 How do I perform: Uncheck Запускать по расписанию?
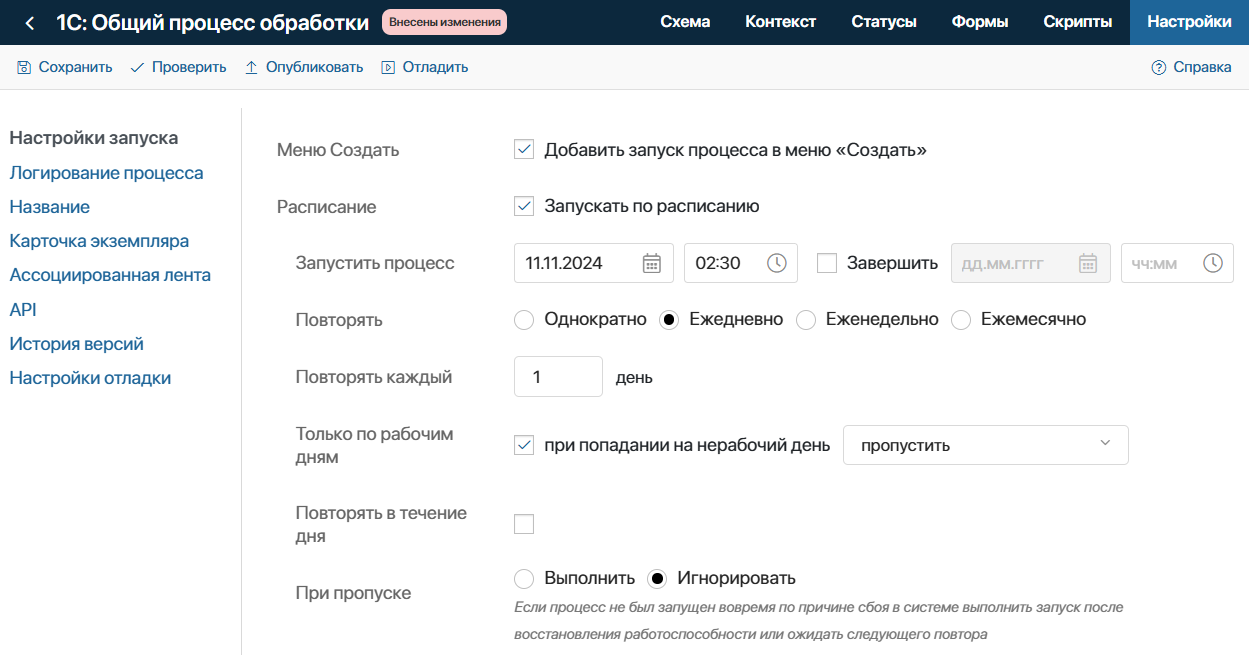524,207
